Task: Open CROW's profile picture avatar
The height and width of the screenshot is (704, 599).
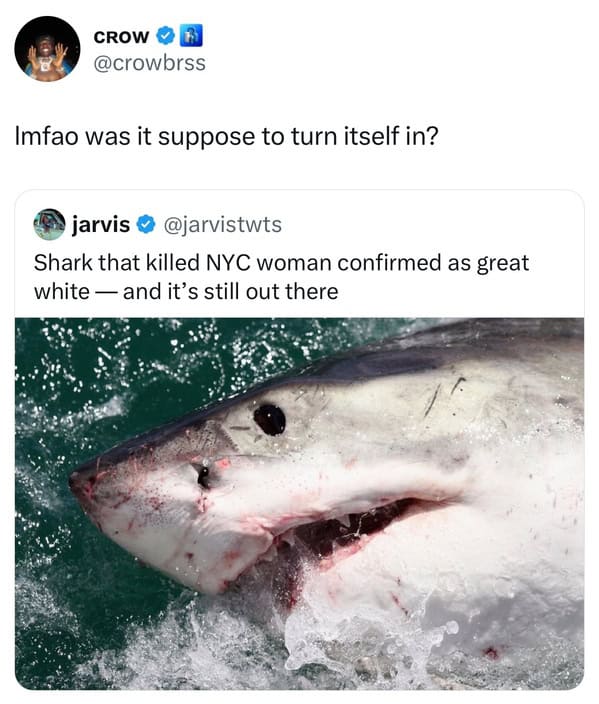Action: pyautogui.click(x=47, y=49)
